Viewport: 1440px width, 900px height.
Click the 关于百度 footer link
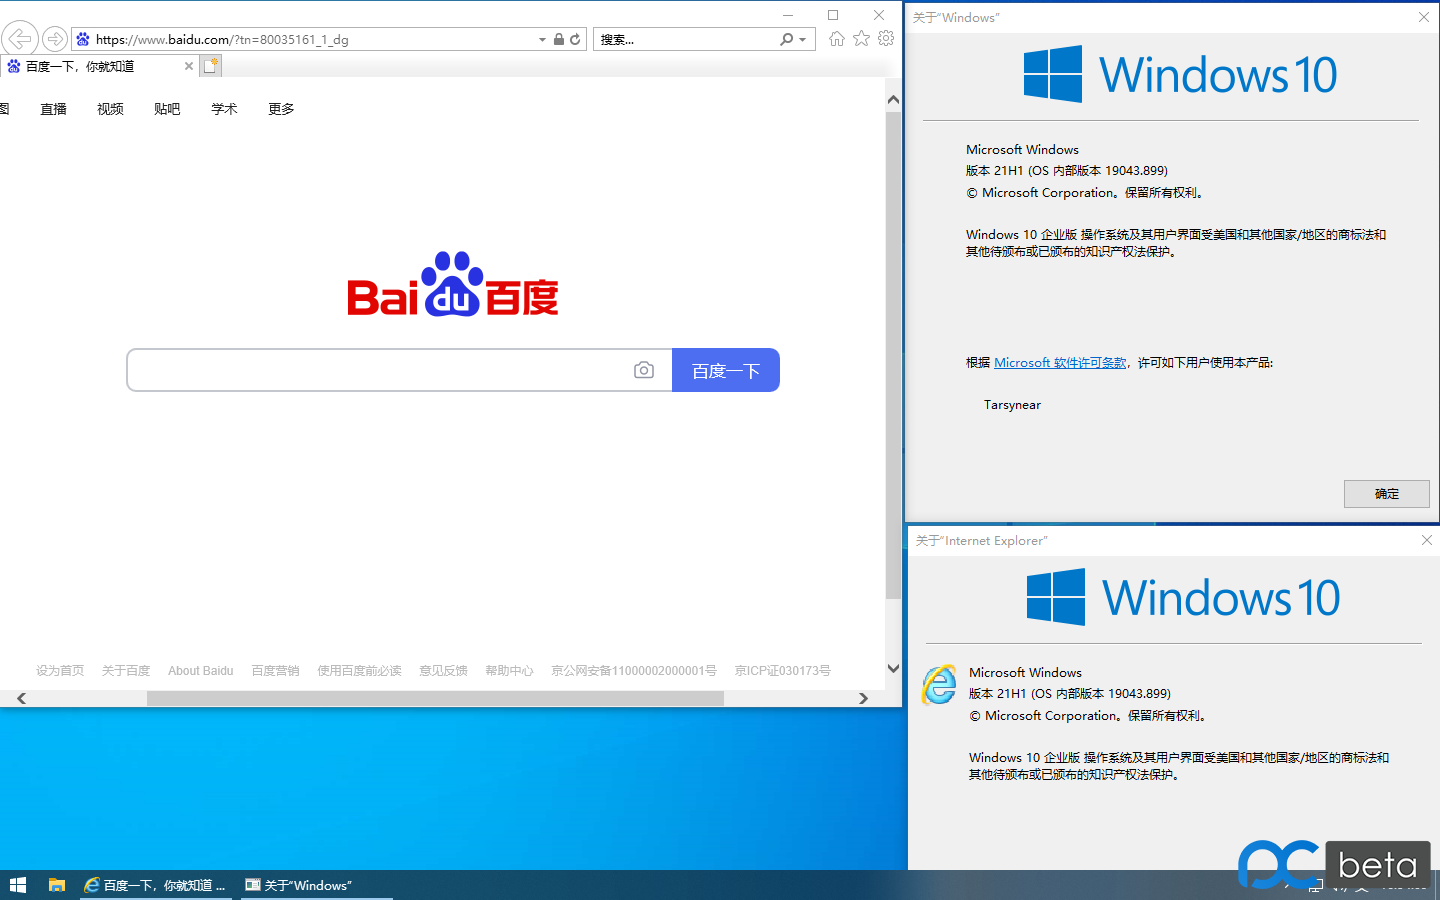126,671
